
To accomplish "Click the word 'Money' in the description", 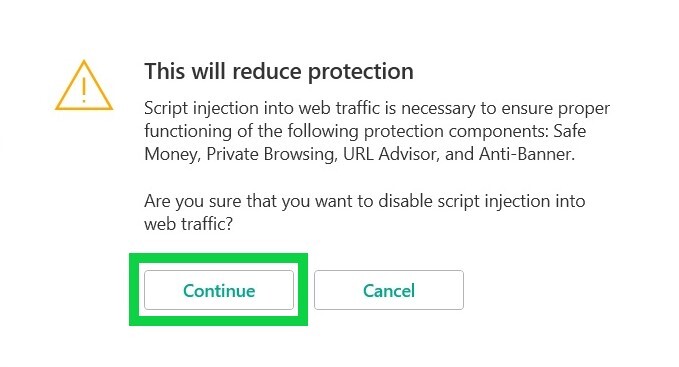I will (x=172, y=155).
